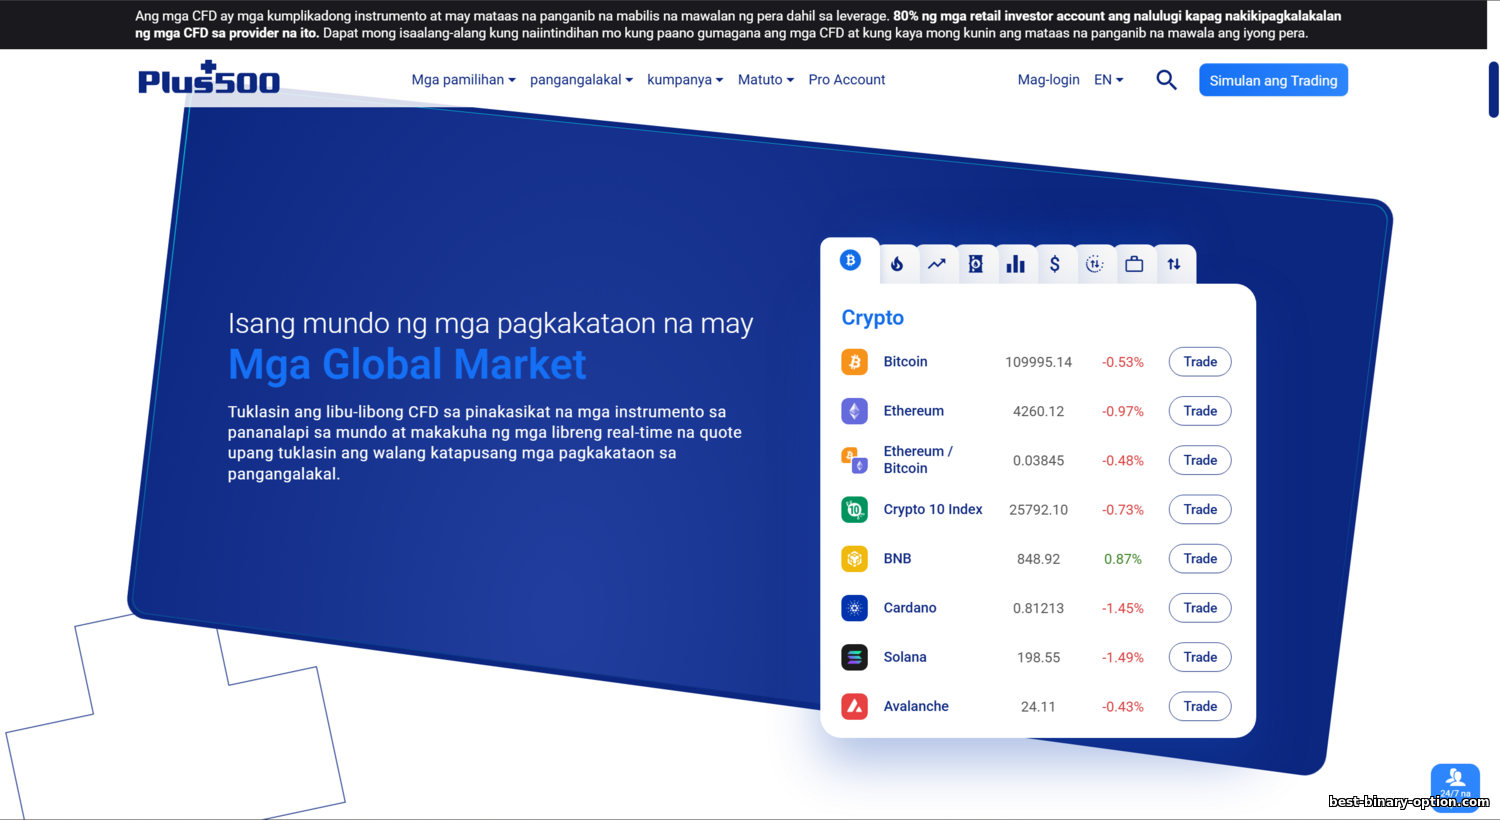Expand the kumpanya menu
Viewport: 1500px width, 820px height.
tap(684, 80)
